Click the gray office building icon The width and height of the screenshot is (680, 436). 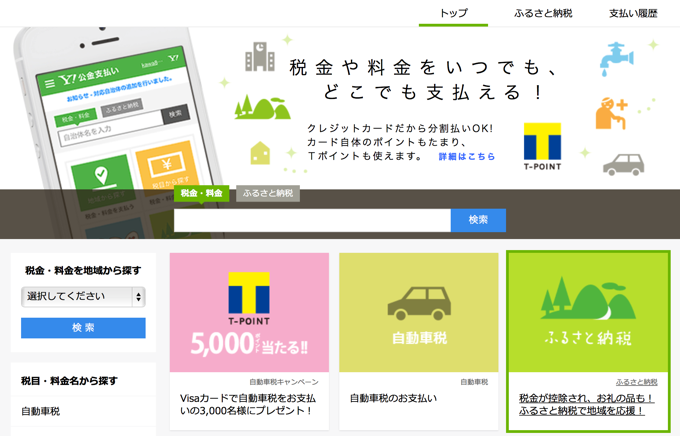pos(260,56)
